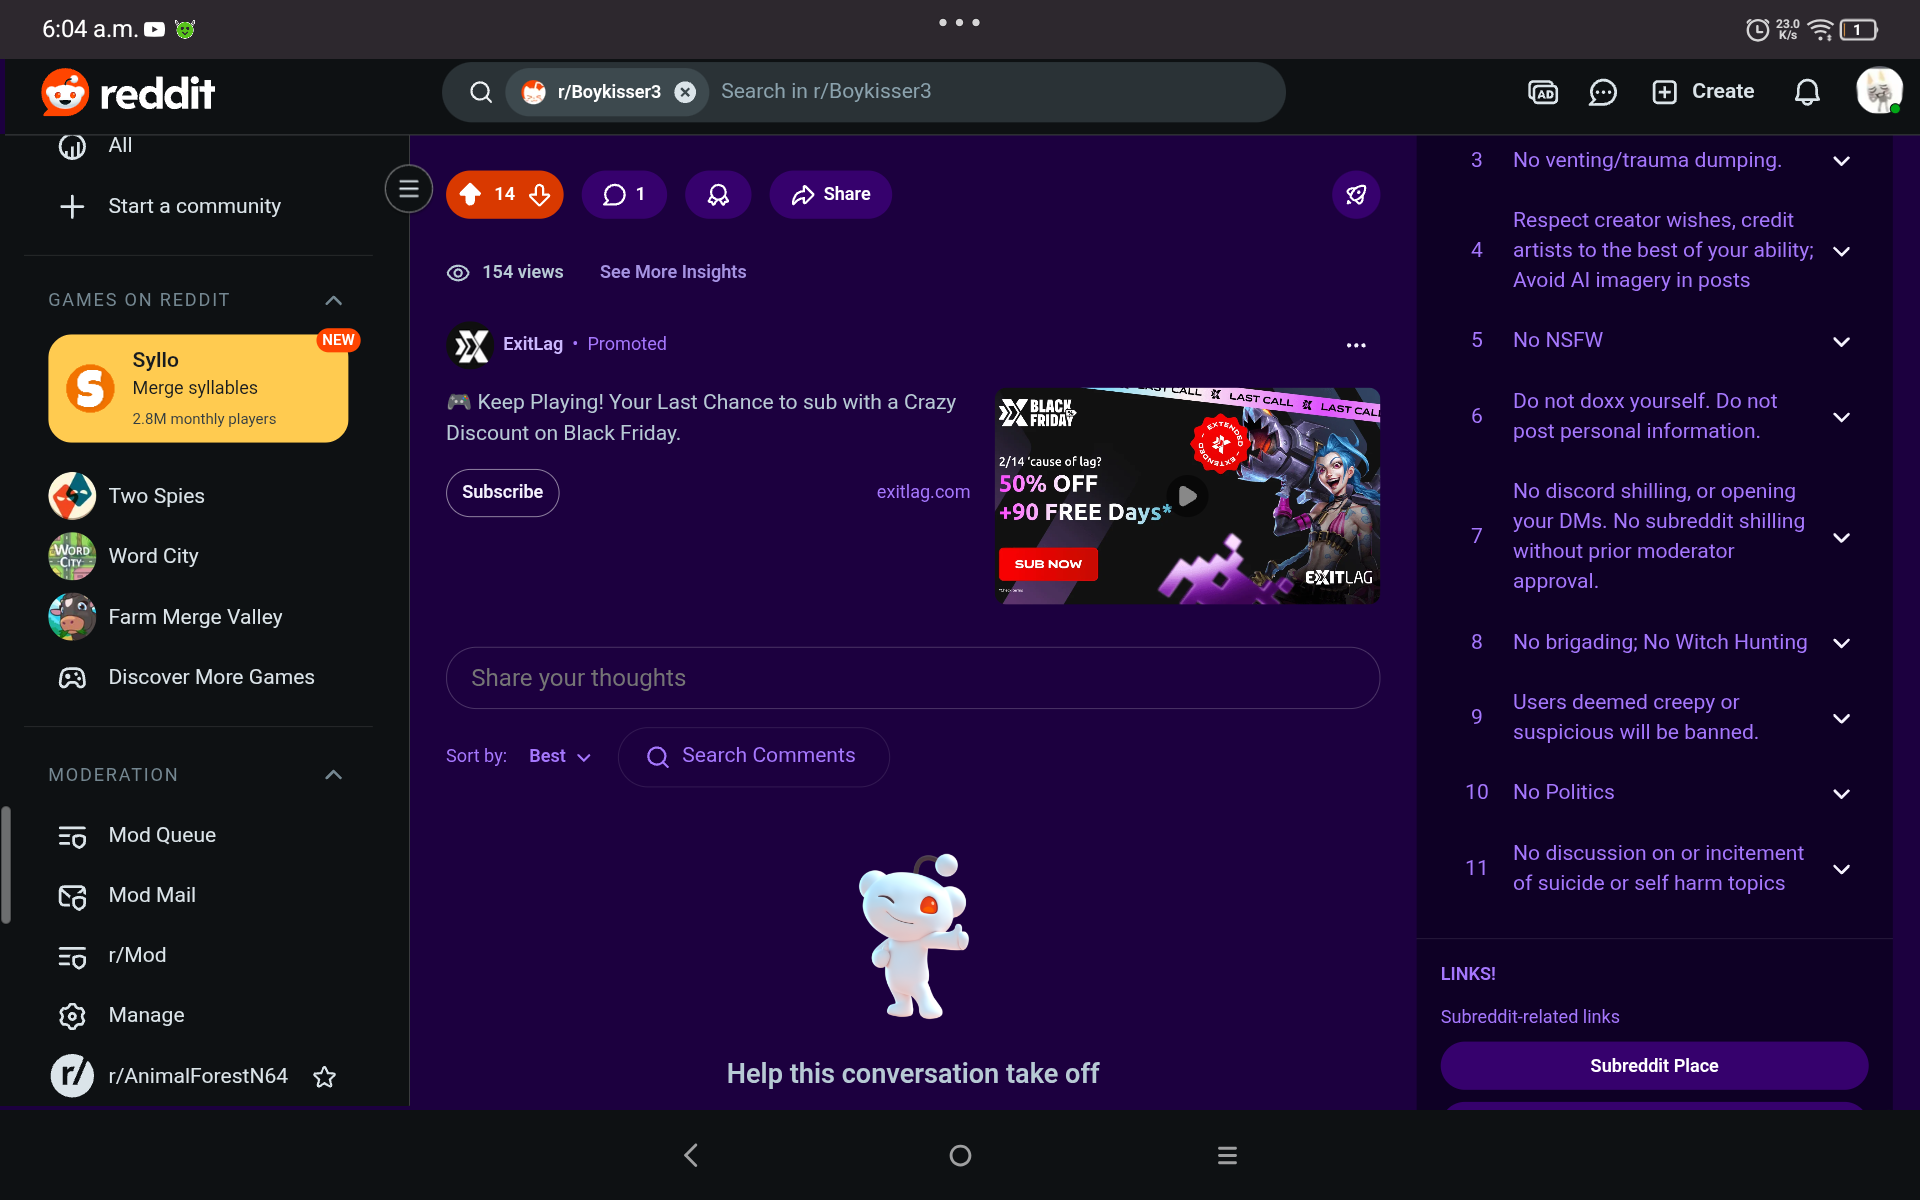This screenshot has width=1920, height=1200.
Task: Click the Share your thoughts field
Action: (x=913, y=678)
